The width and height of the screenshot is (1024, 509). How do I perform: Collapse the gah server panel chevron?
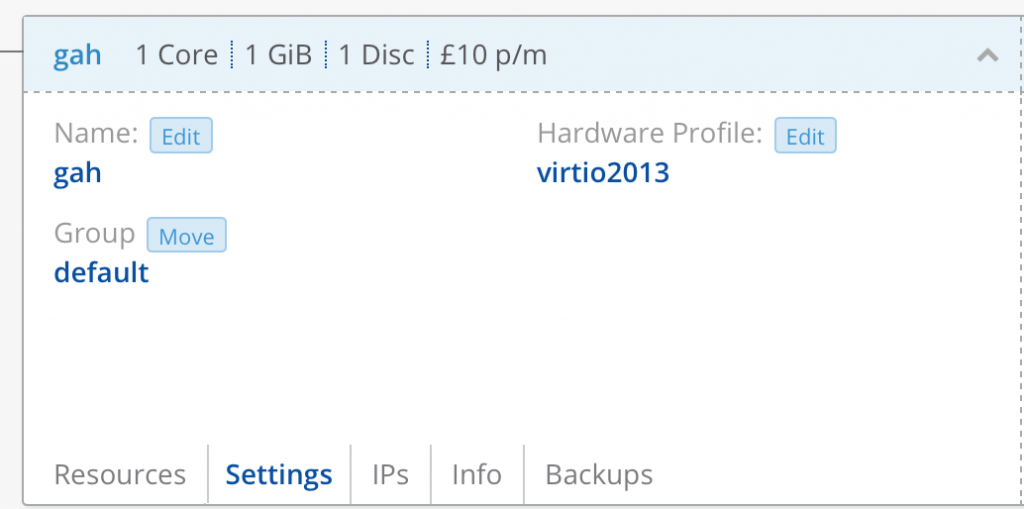click(x=987, y=55)
